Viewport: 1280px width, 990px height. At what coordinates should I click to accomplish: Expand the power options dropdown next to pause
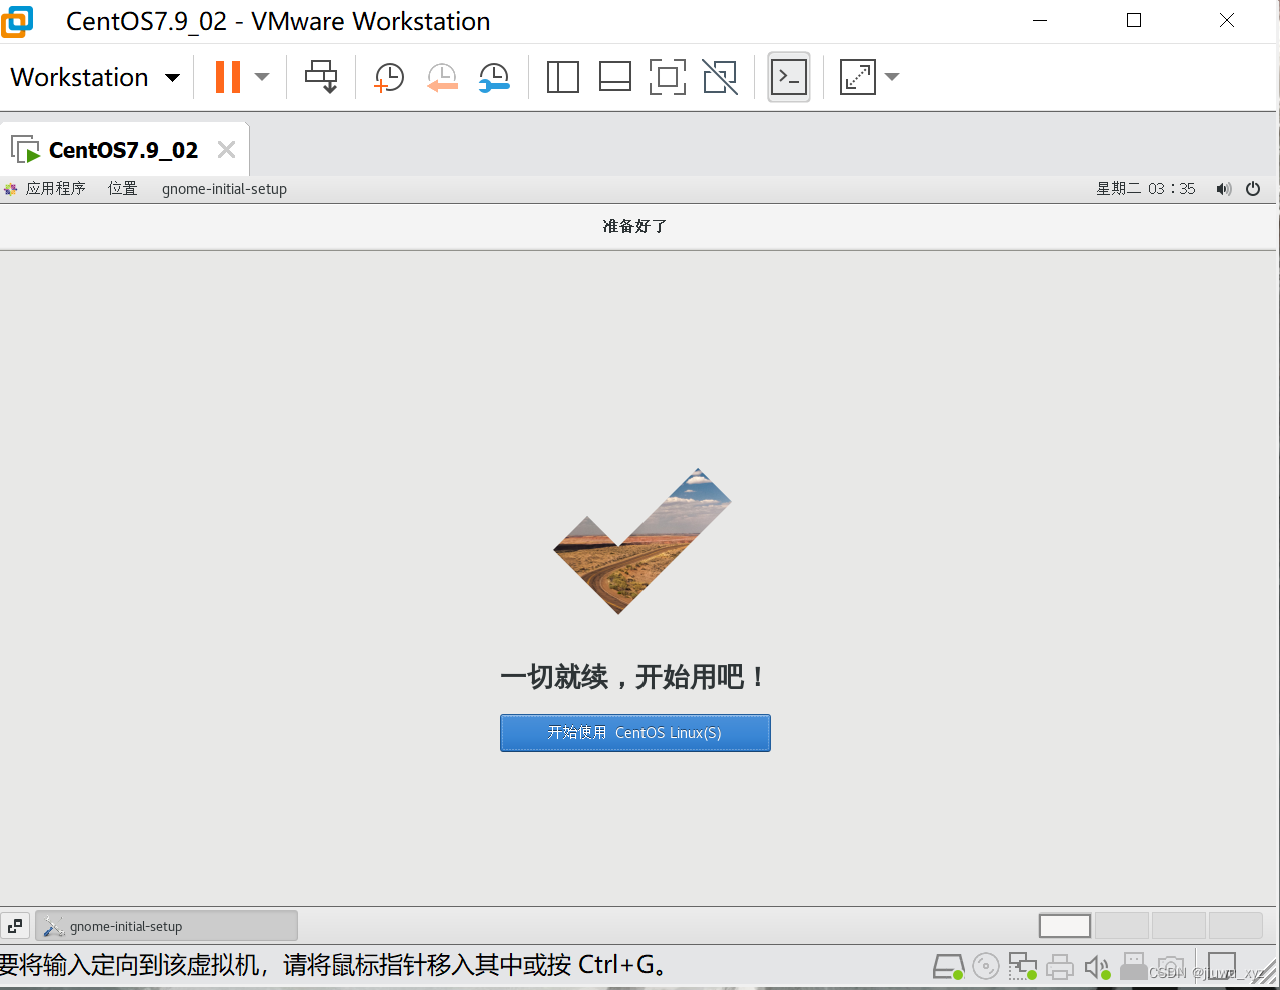[x=262, y=77]
